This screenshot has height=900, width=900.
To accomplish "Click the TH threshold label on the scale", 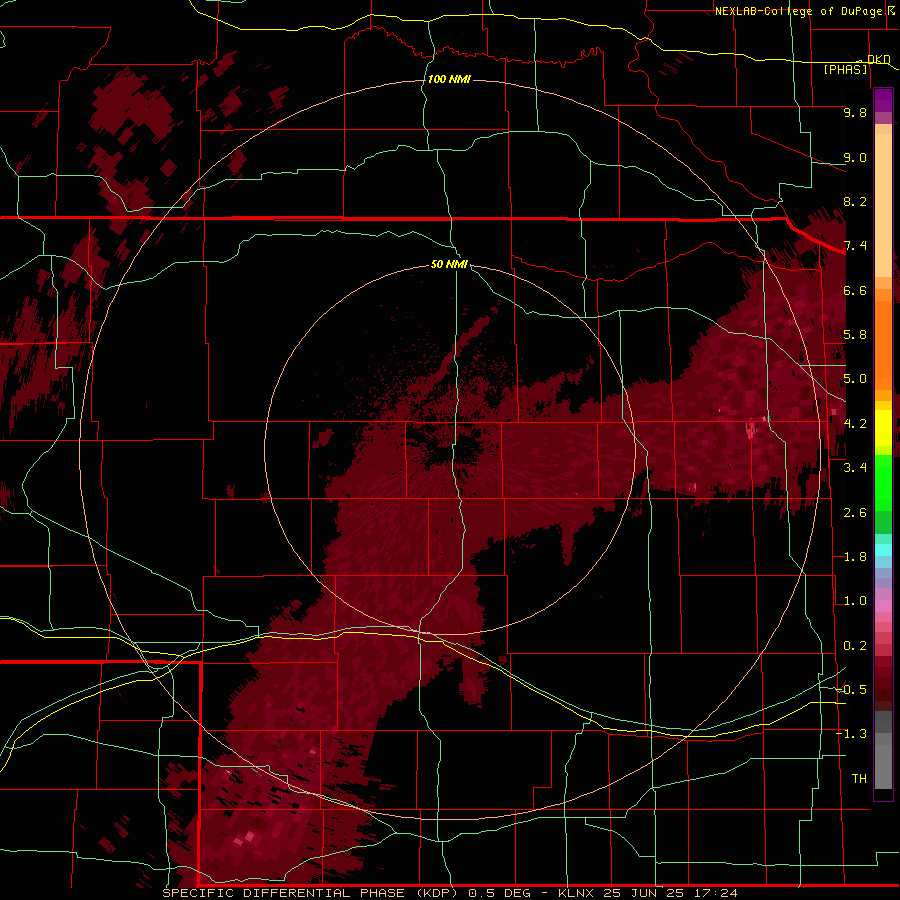I will point(859,779).
